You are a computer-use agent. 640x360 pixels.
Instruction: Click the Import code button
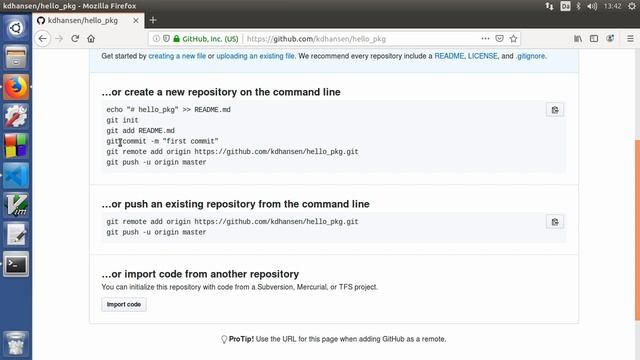[124, 304]
